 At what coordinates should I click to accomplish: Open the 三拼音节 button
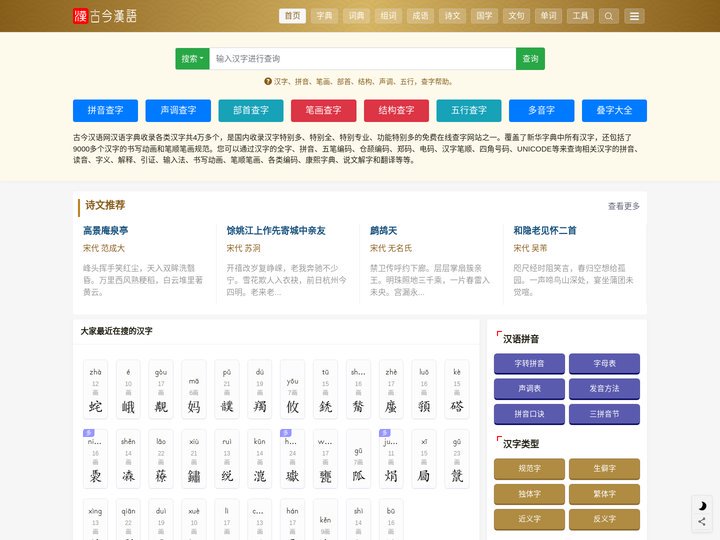click(x=604, y=414)
